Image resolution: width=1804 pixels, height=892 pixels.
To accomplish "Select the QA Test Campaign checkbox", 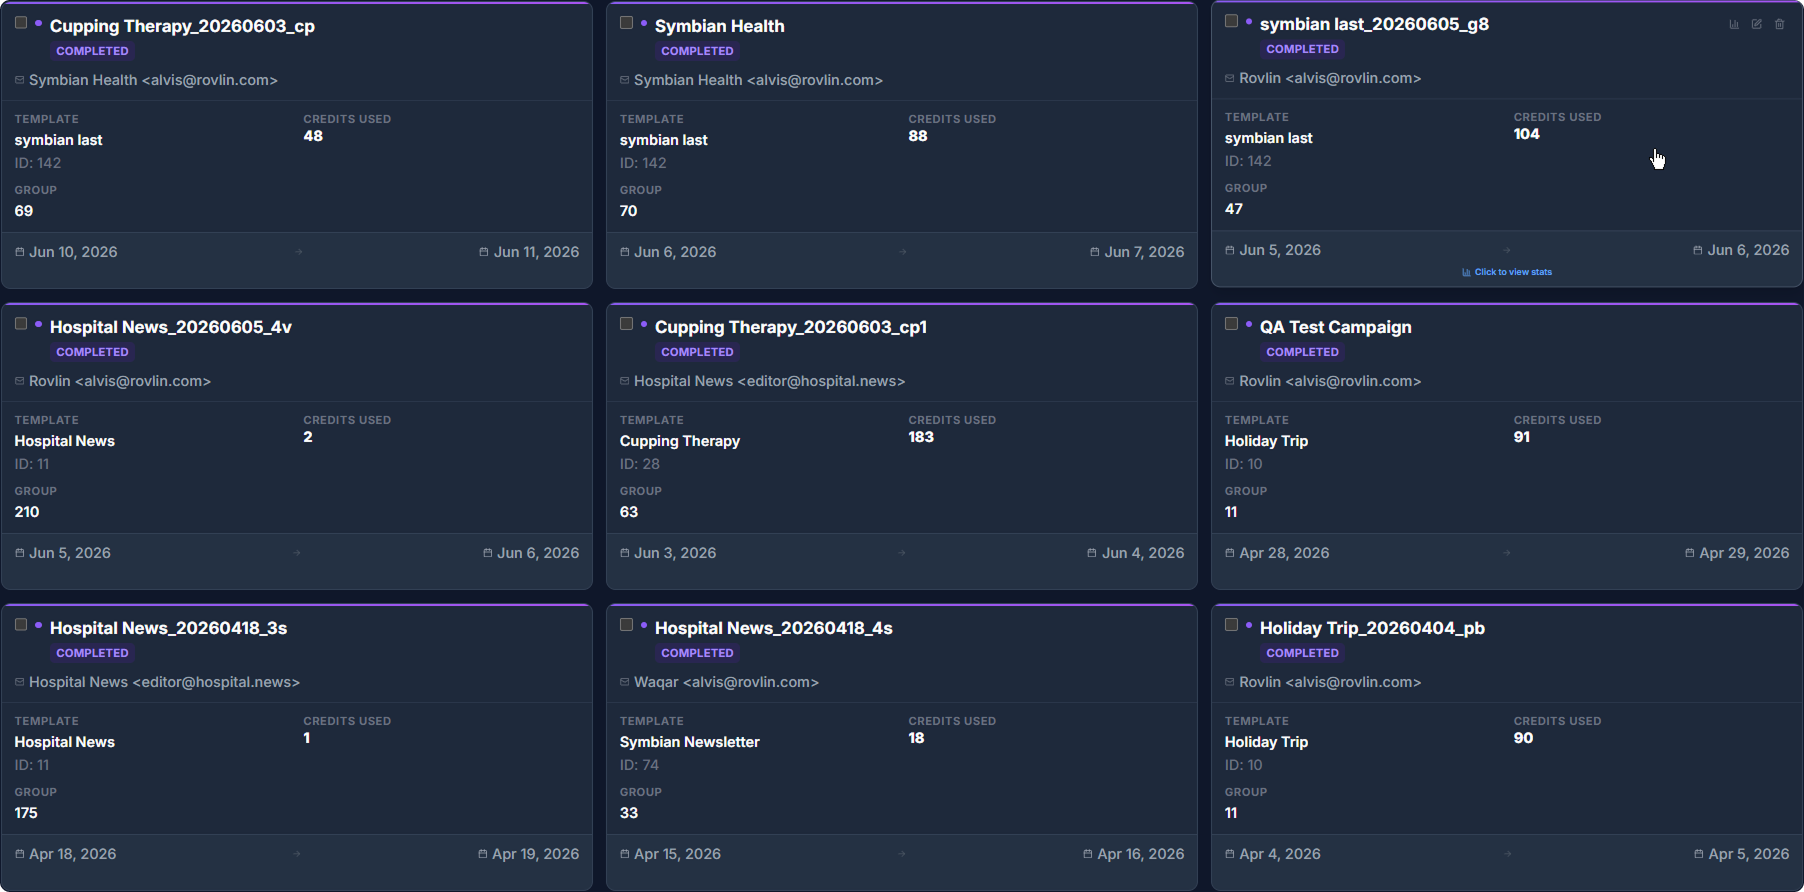I will pos(1231,324).
